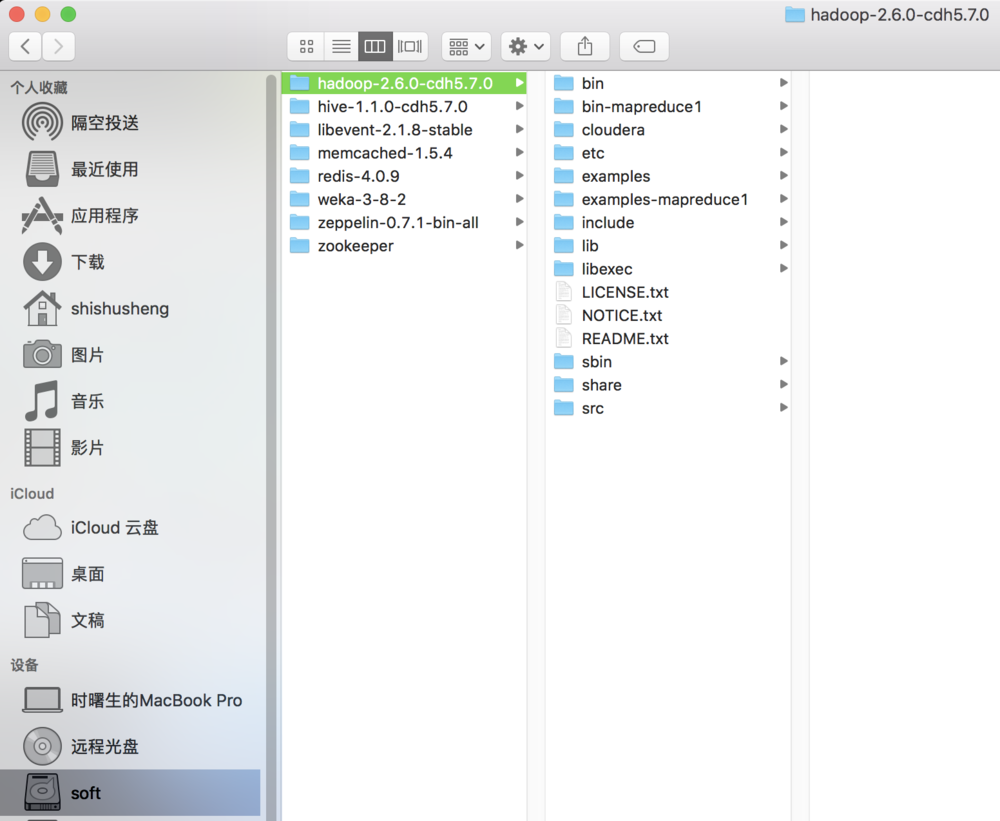The height and width of the screenshot is (821, 1000).
Task: Click the Edit Tags toolbar icon
Action: [644, 46]
